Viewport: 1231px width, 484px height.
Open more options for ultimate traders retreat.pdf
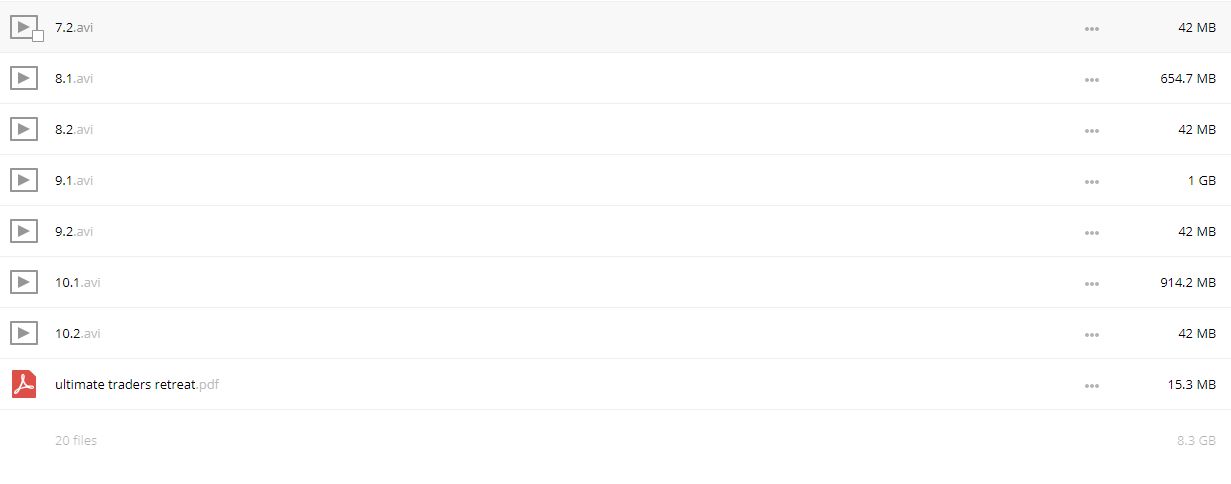click(x=1092, y=385)
